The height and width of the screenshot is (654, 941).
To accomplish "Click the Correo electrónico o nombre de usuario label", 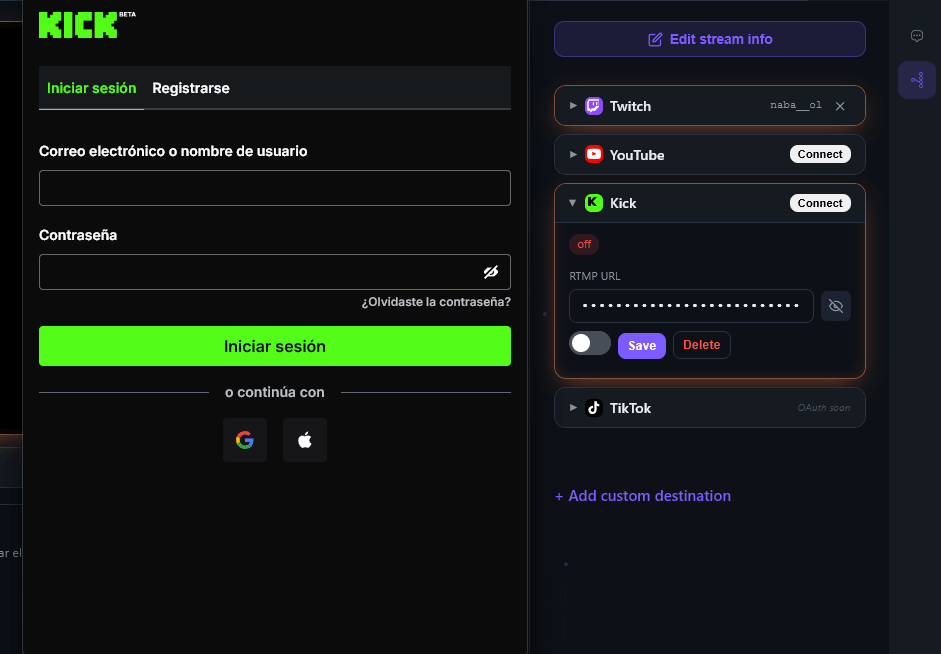I will 173,151.
